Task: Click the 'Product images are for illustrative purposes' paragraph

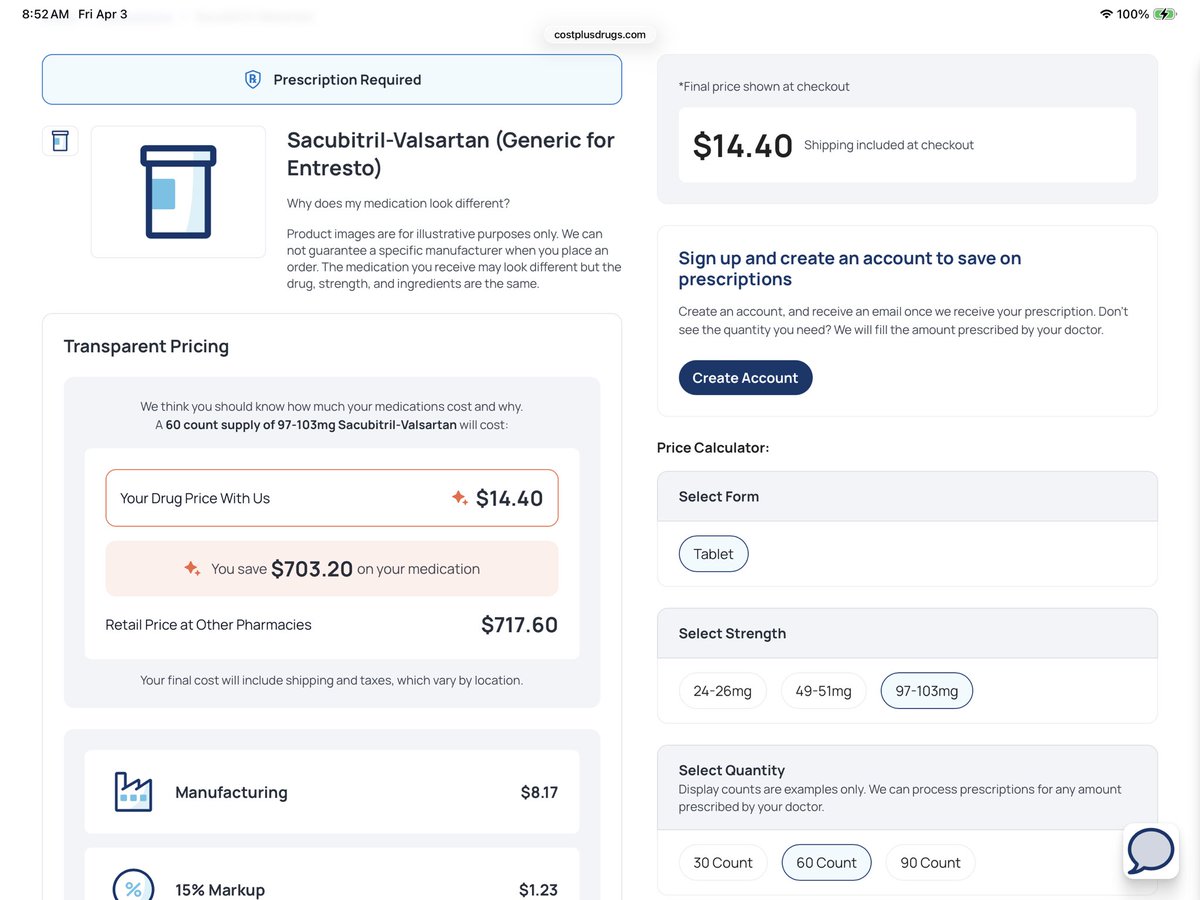Action: coord(454,258)
